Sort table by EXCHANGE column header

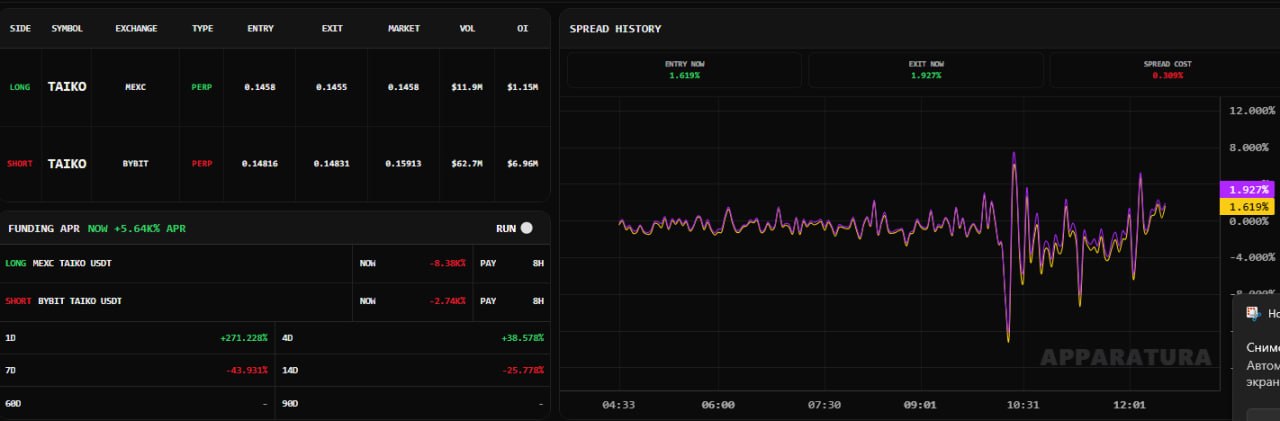[136, 29]
